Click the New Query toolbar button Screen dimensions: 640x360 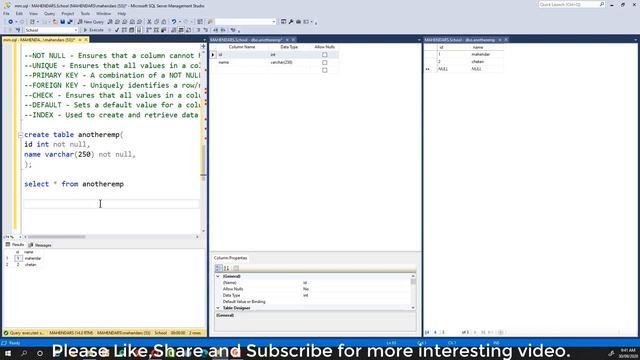[x=91, y=22]
